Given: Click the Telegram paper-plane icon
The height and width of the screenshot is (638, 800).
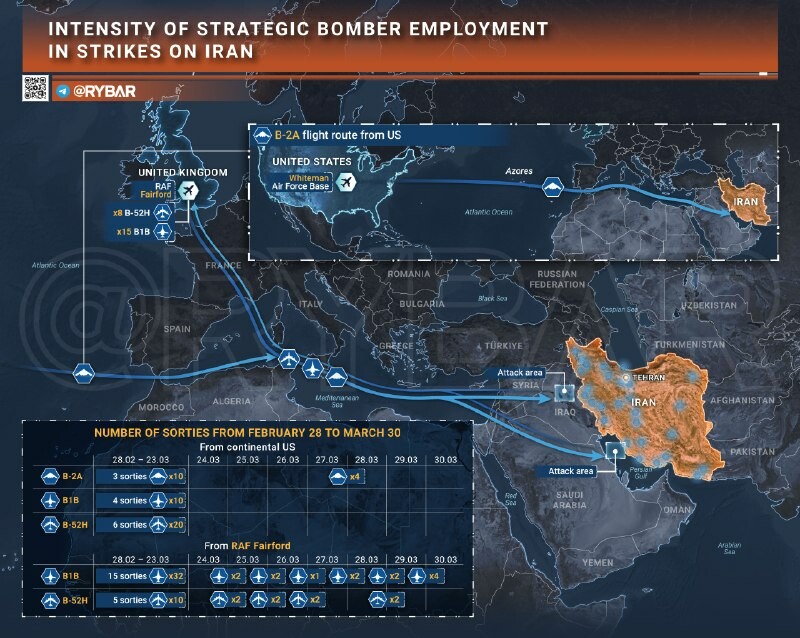Looking at the screenshot, I should pos(64,91).
